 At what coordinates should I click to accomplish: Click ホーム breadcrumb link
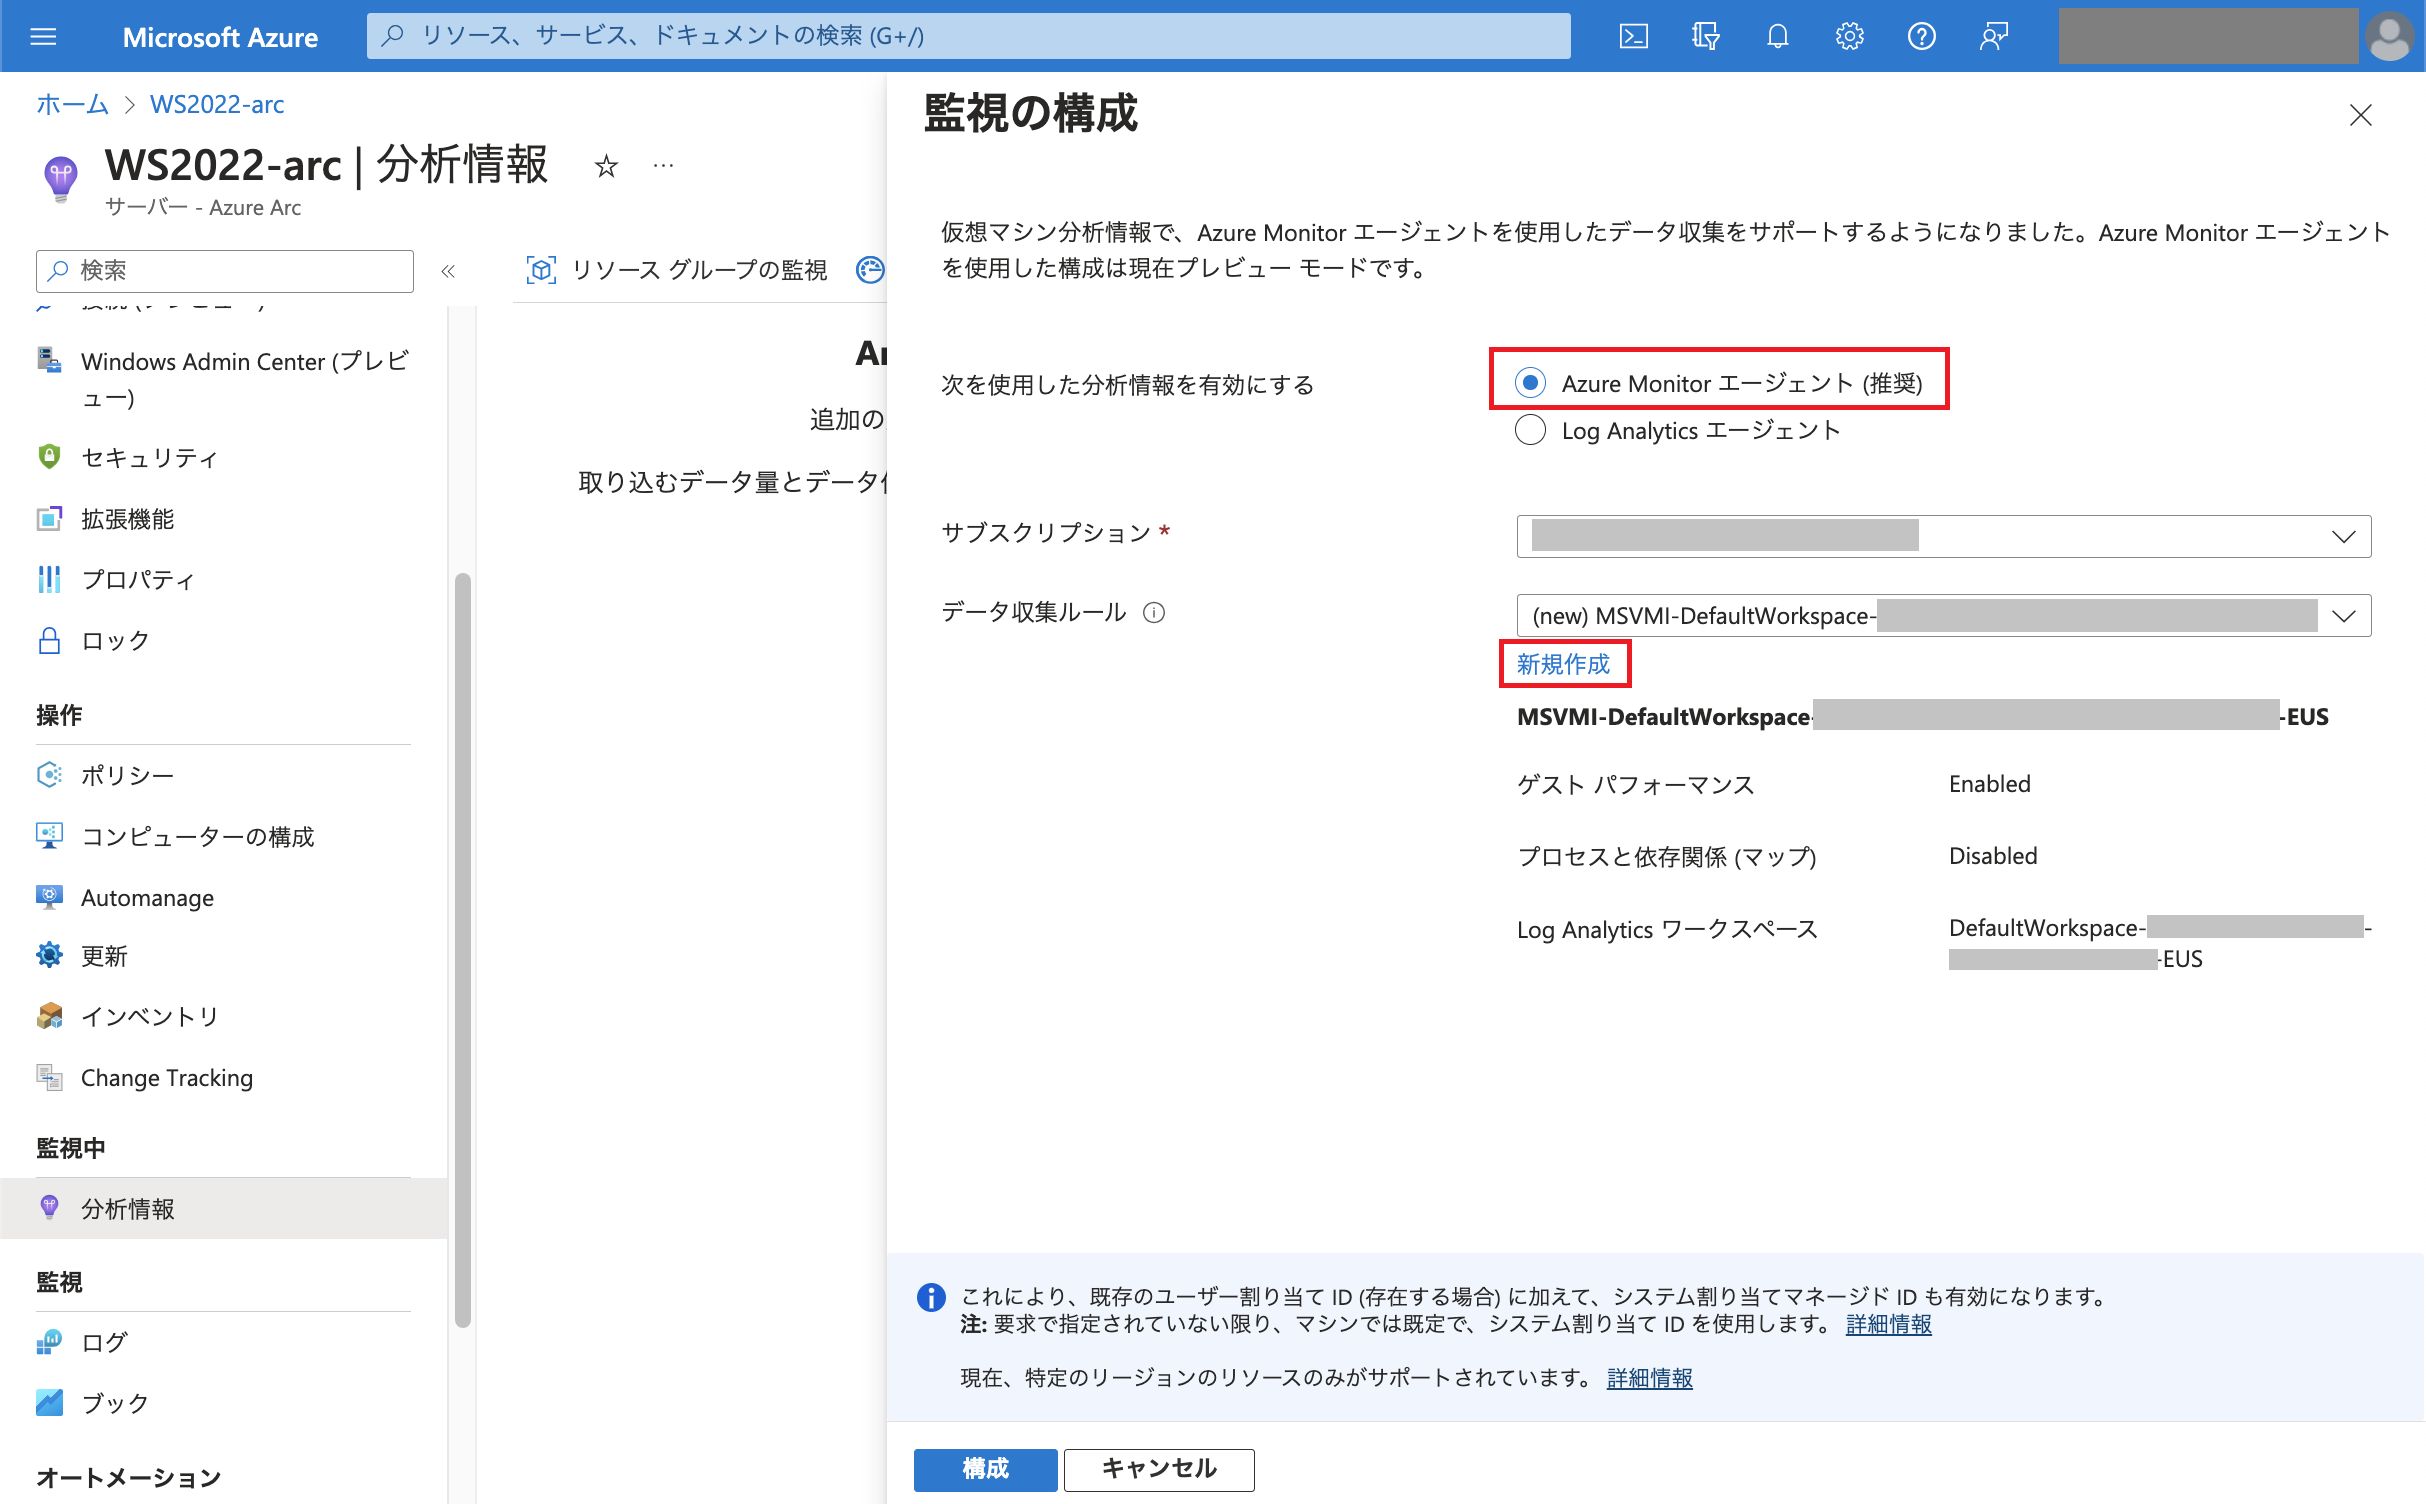click(72, 104)
